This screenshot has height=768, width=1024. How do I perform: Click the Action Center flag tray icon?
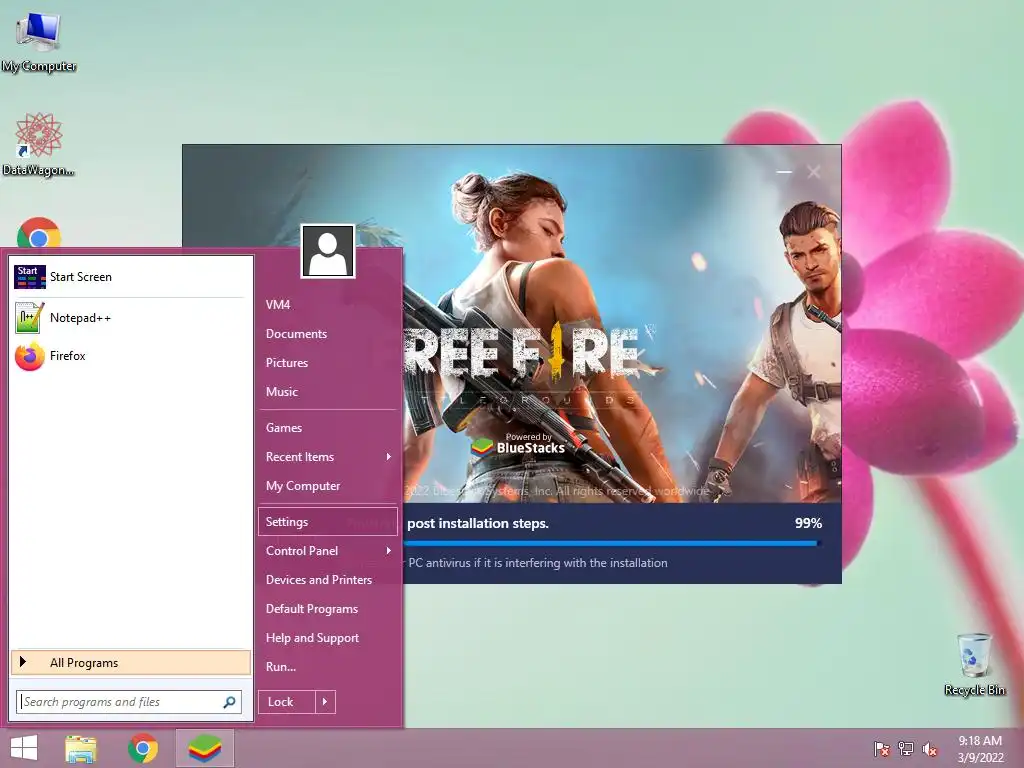pos(881,748)
